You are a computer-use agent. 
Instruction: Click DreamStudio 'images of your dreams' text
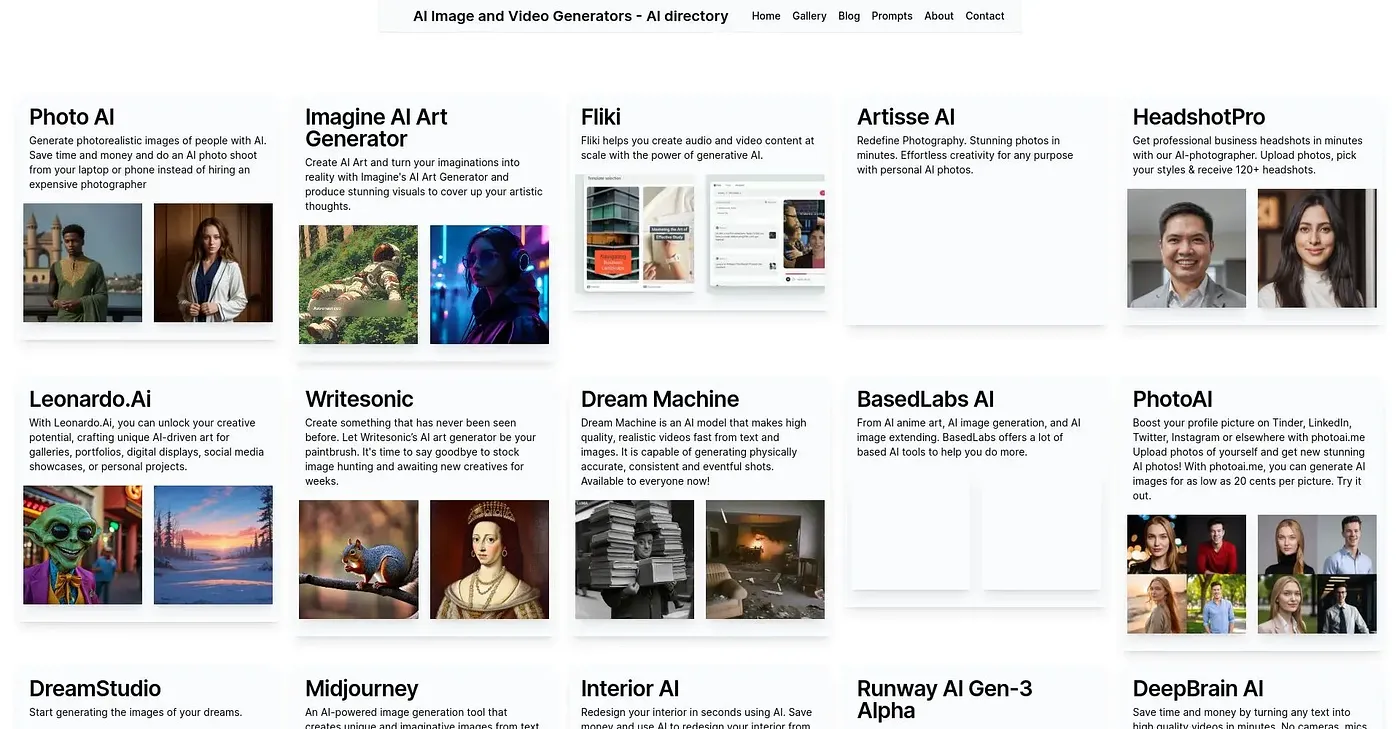(136, 713)
